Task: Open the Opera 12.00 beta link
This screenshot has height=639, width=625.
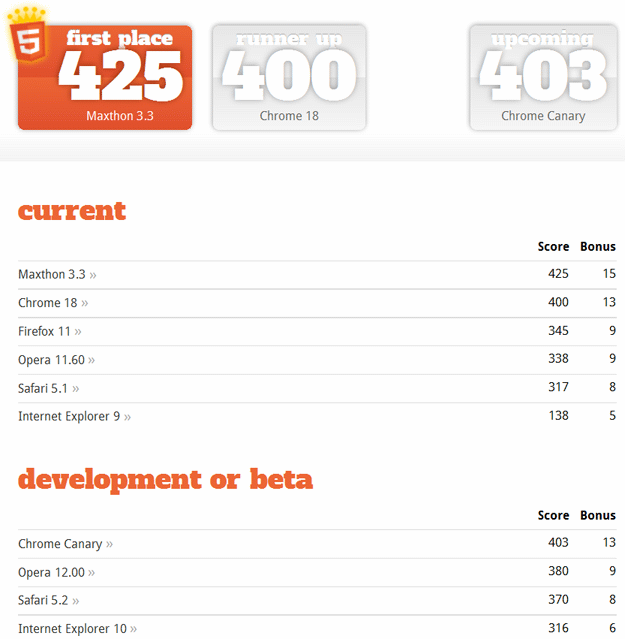Action: click(x=51, y=572)
